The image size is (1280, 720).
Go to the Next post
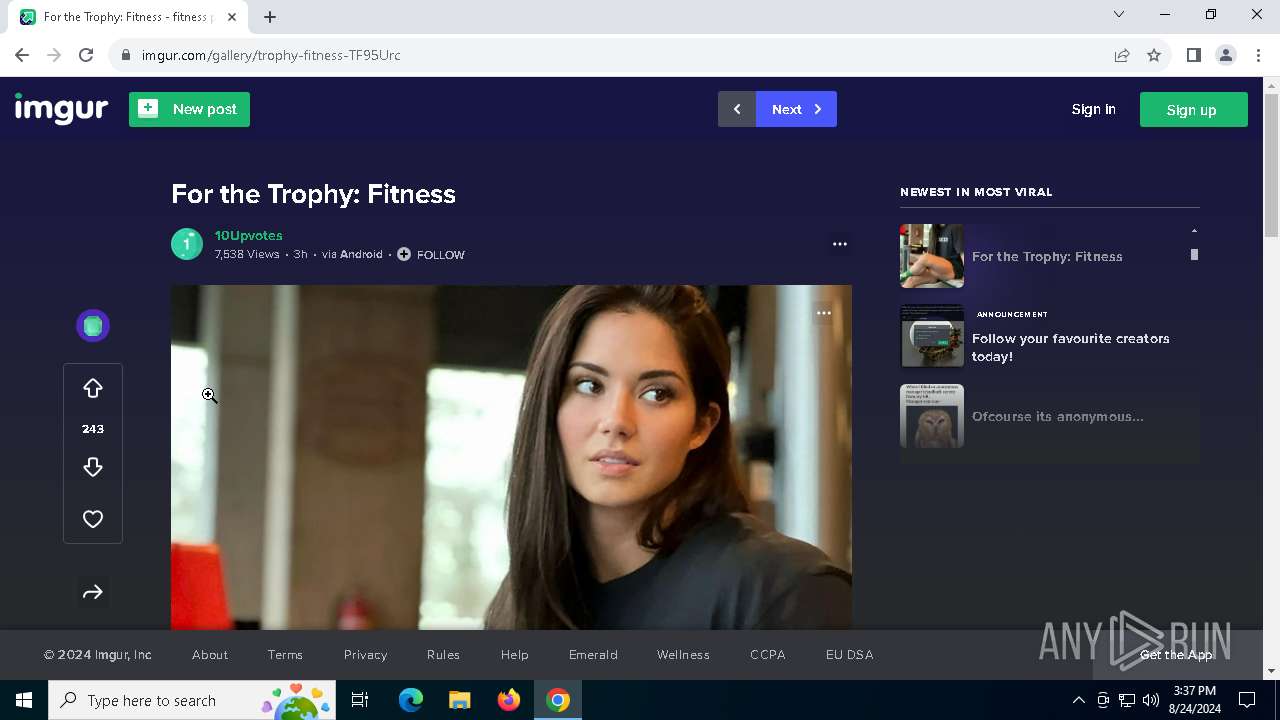click(796, 109)
